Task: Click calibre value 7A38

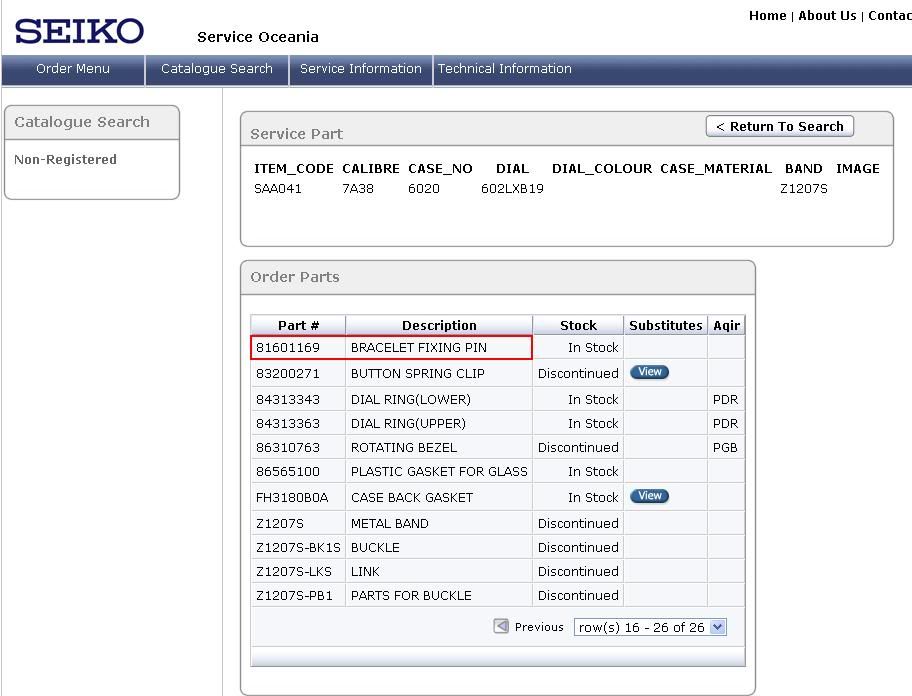Action: click(x=358, y=188)
